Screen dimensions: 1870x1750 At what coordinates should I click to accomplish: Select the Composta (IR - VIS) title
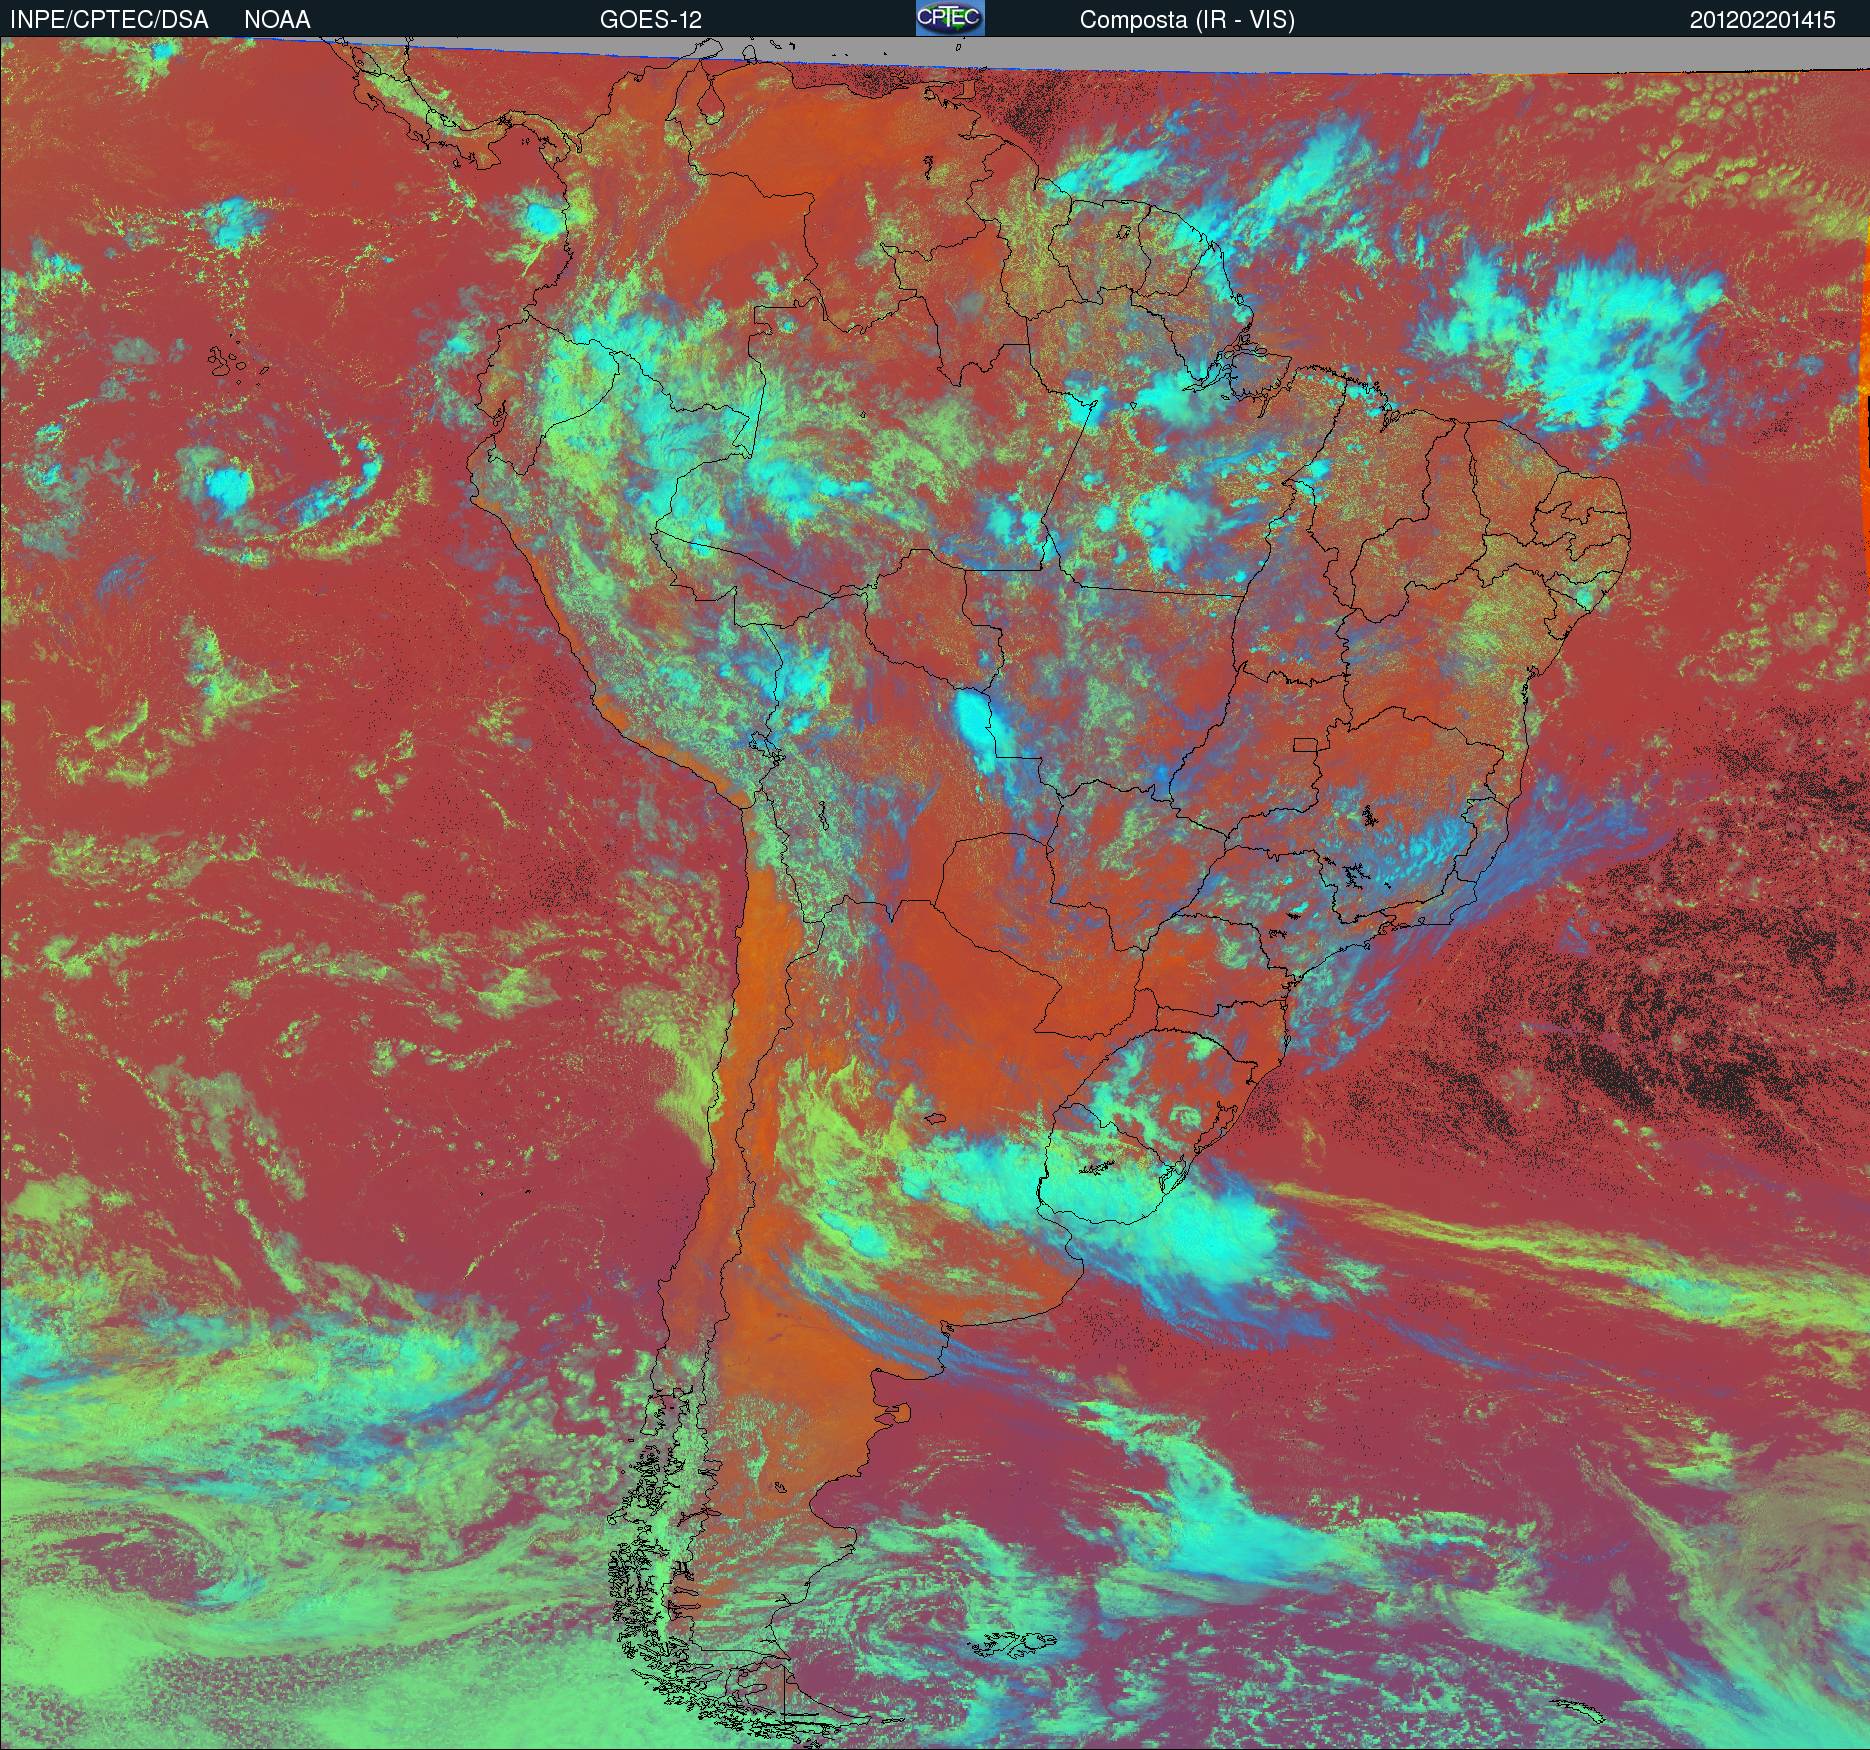click(1187, 20)
